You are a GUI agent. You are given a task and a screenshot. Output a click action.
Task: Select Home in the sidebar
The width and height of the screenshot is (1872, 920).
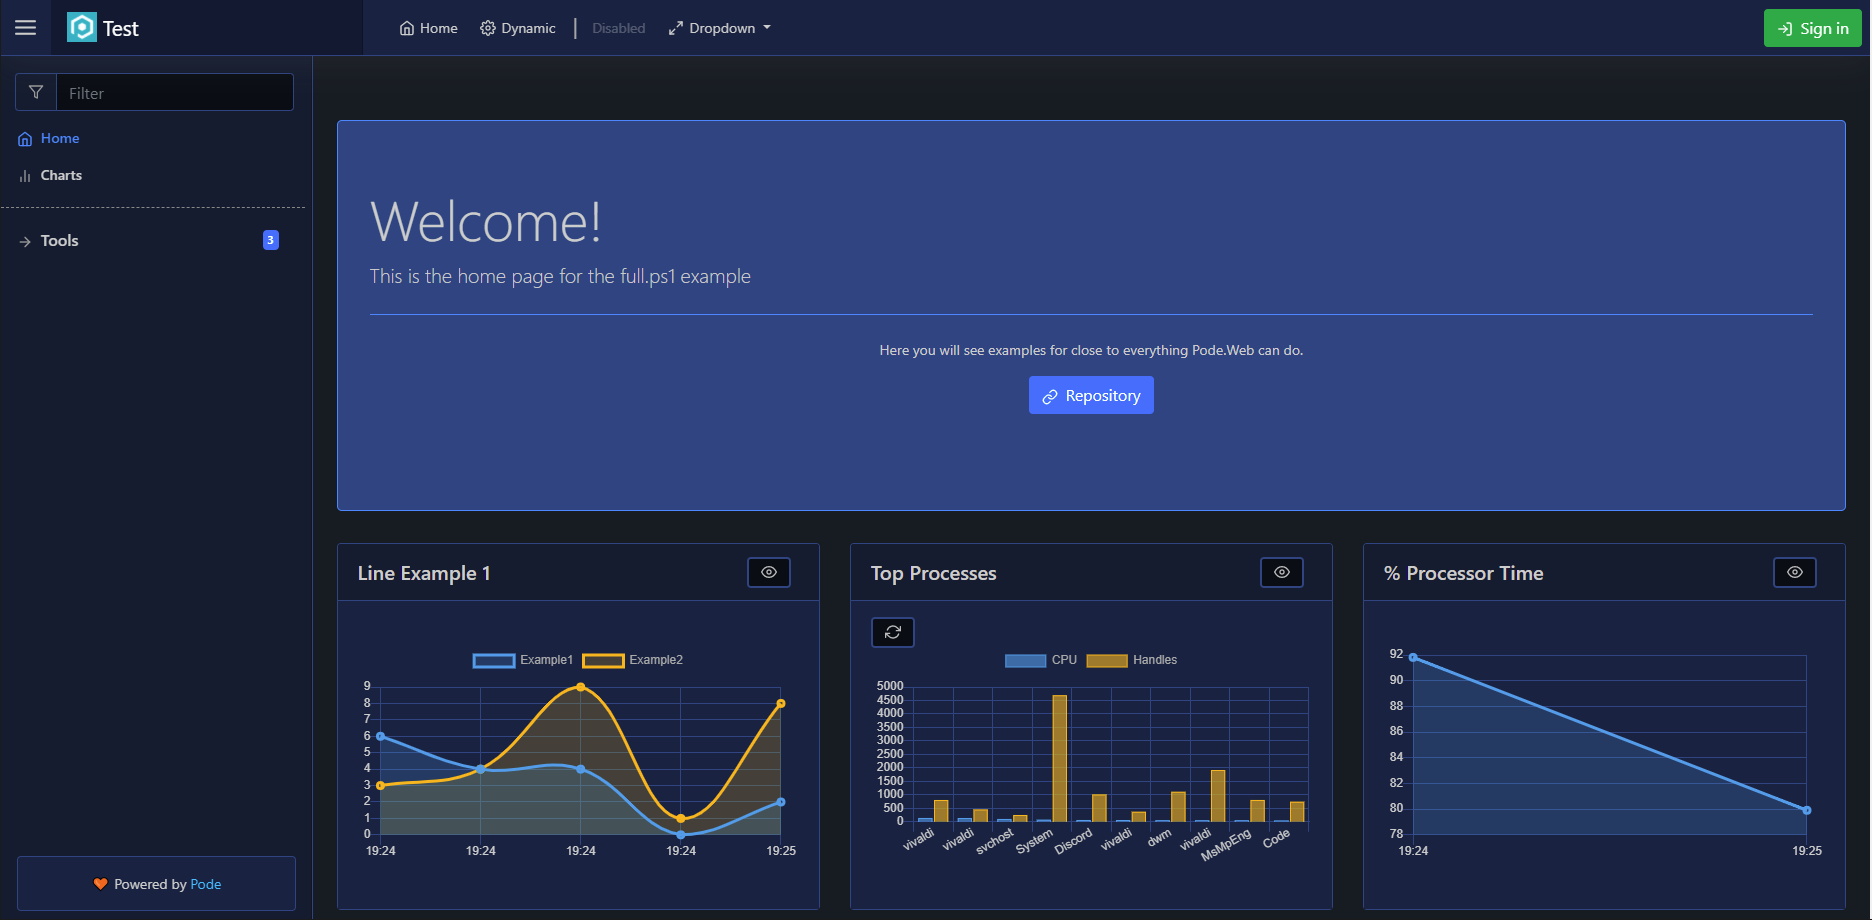click(x=60, y=138)
